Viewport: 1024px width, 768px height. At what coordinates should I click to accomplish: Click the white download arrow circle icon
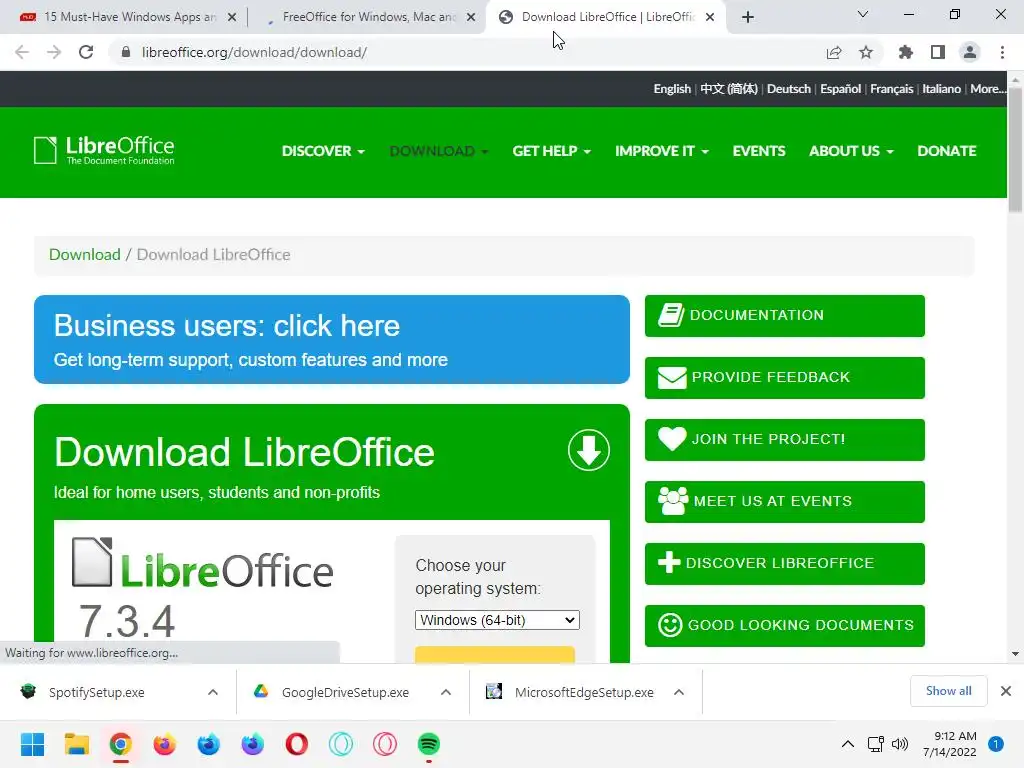(588, 450)
